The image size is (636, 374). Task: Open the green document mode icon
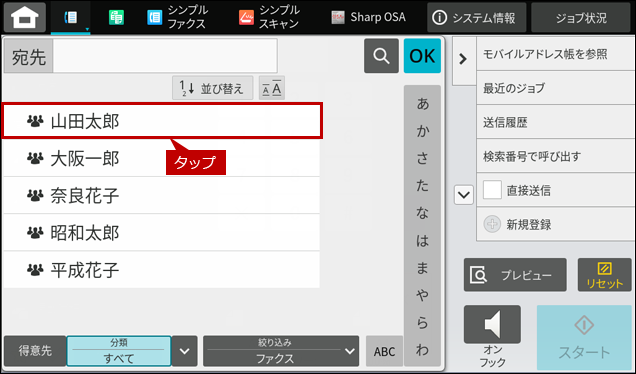pos(116,17)
